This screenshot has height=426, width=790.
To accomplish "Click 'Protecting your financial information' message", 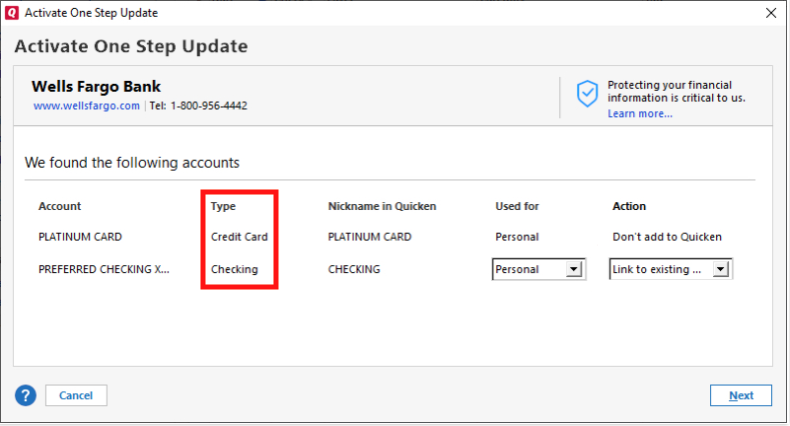I will pos(676,91).
